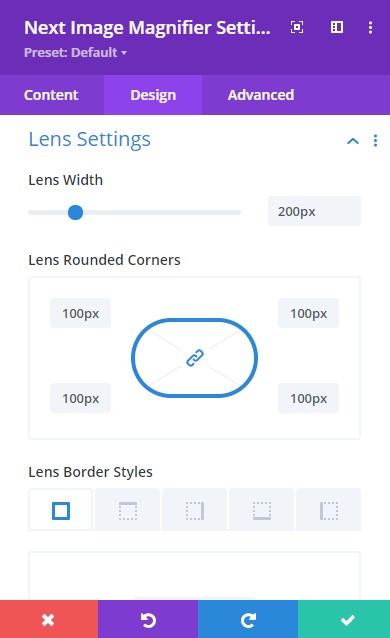Viewport: 390px width, 638px height.
Task: Select the bottom border style icon
Action: (262, 510)
